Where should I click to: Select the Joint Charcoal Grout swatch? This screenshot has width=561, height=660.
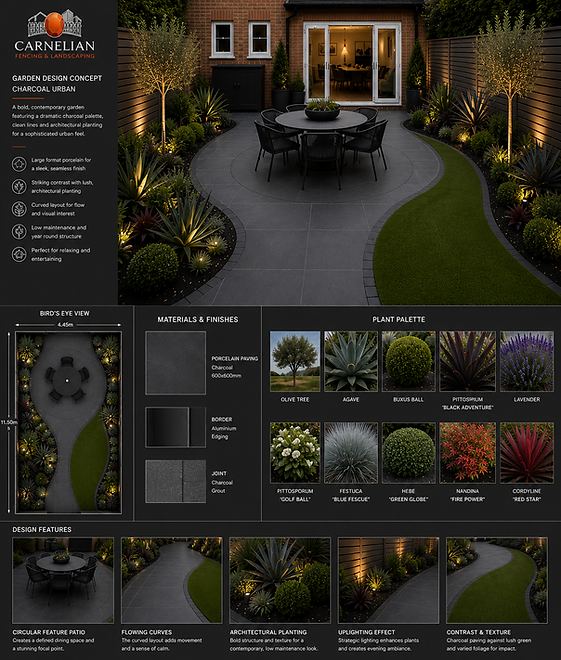175,481
